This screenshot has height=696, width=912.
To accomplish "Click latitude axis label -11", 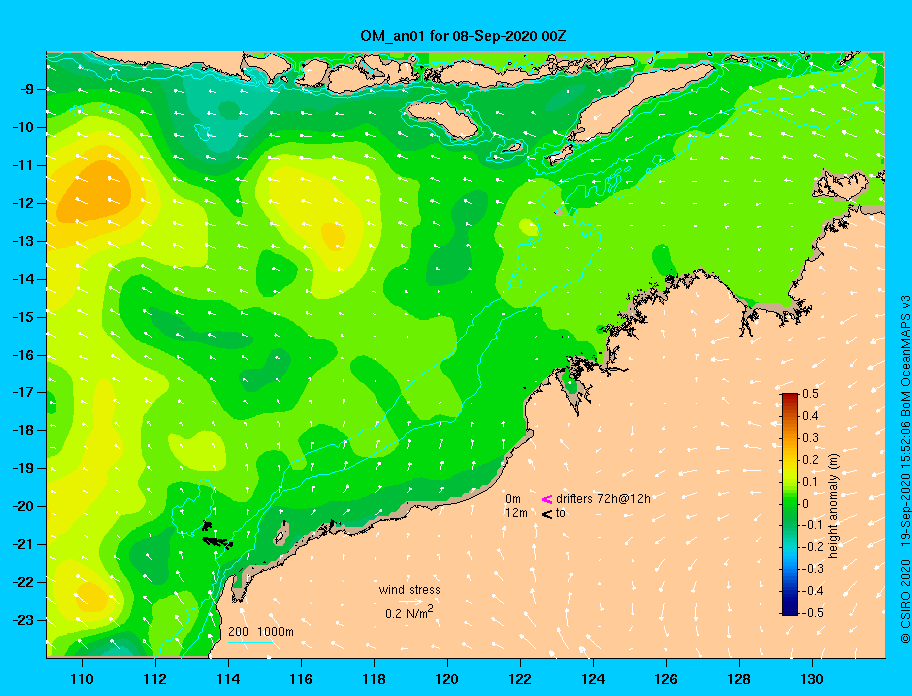I will [x=23, y=165].
